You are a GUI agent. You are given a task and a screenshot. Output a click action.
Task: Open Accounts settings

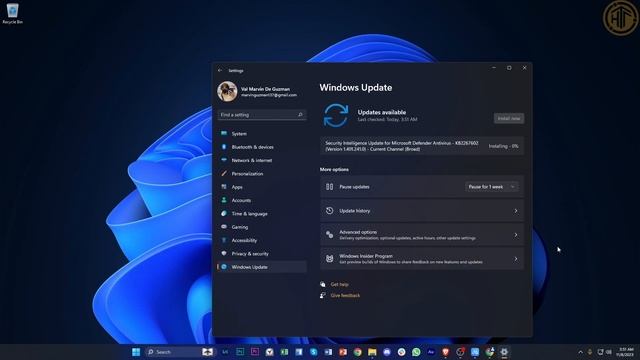pyautogui.click(x=262, y=200)
